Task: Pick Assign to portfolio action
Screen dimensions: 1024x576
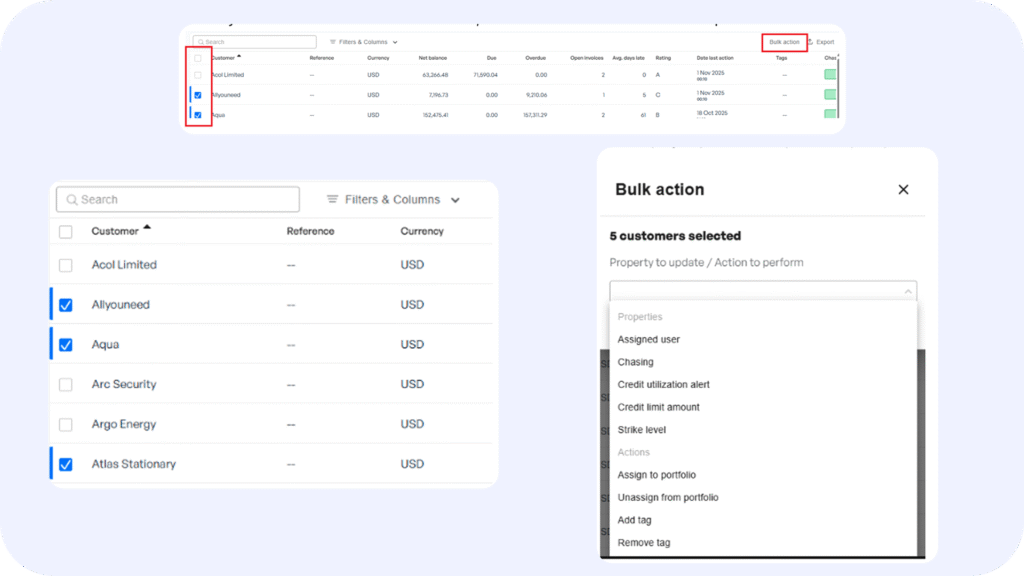Action: (656, 475)
